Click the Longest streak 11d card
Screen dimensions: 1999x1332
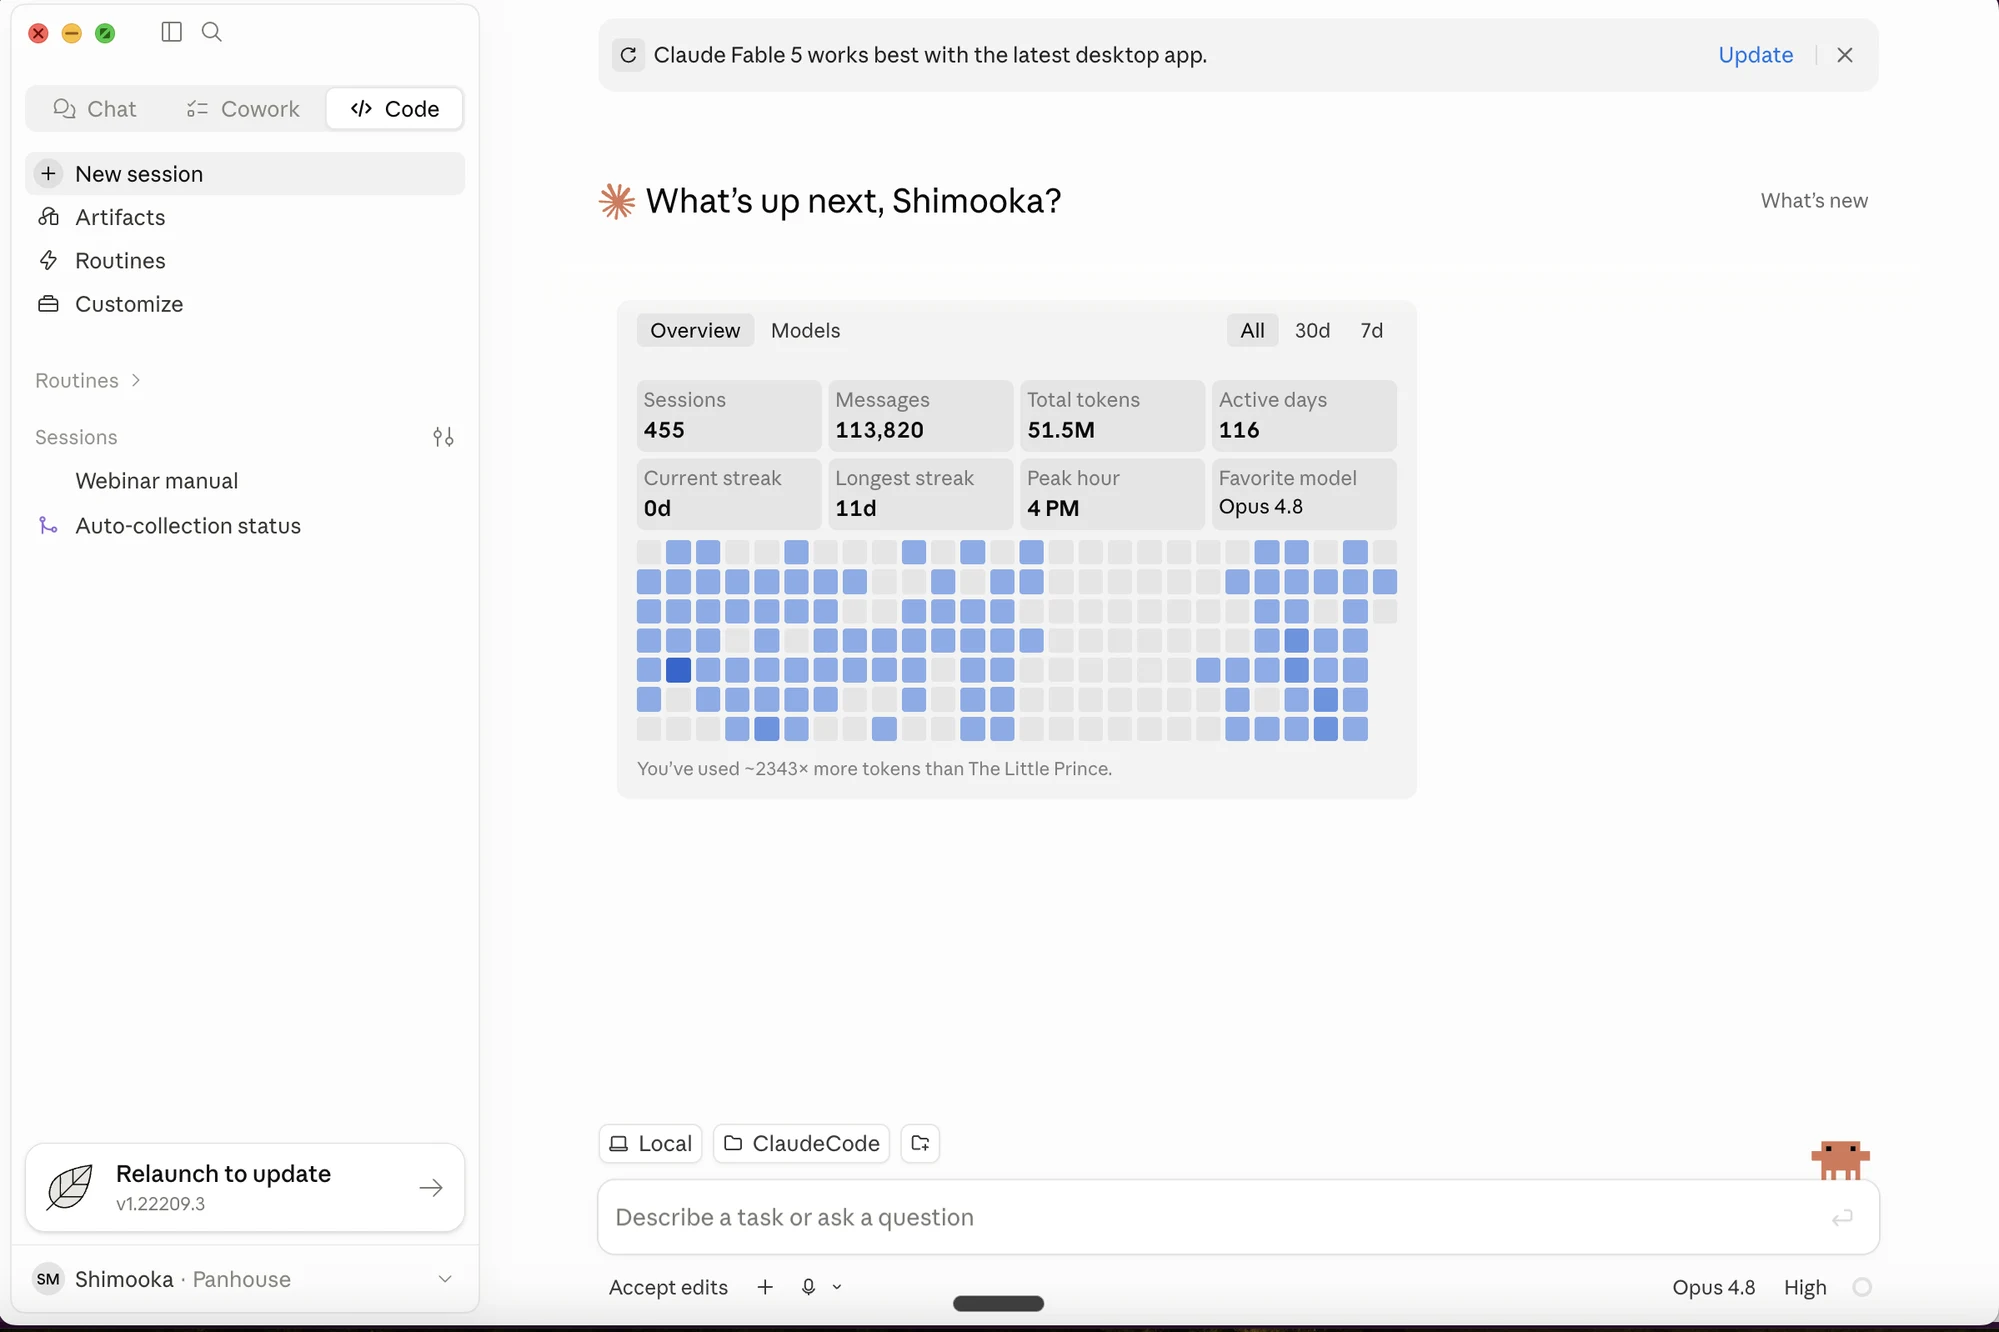coord(920,494)
